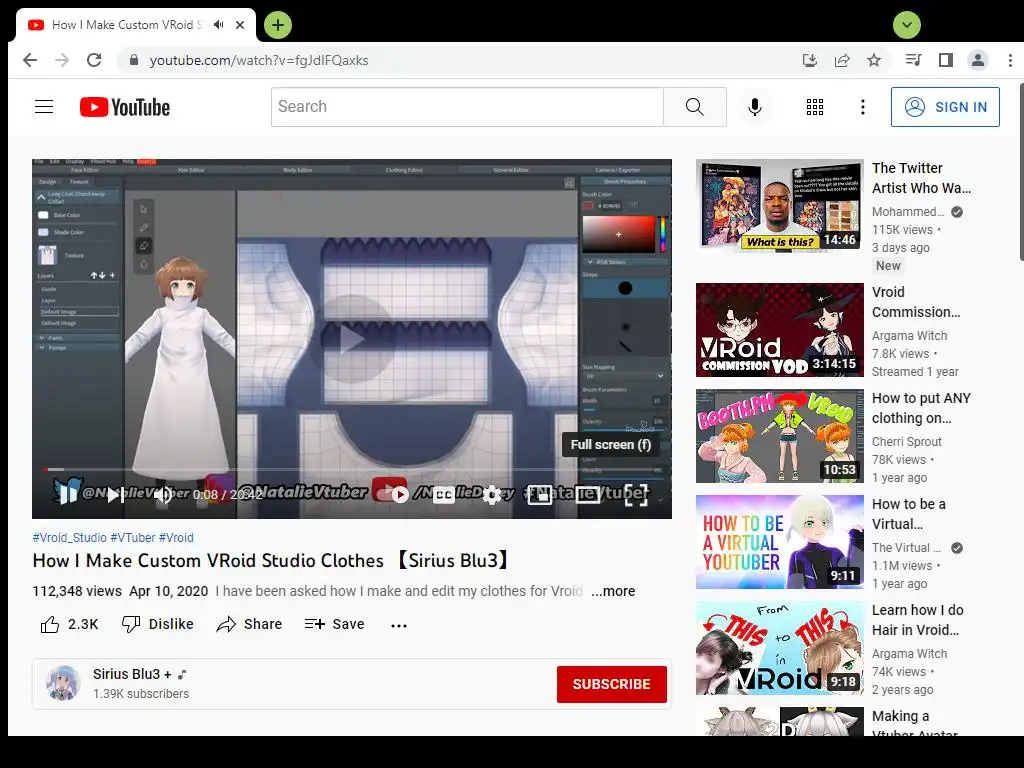
Task: Open media controls in browser toolbar
Action: (914, 60)
